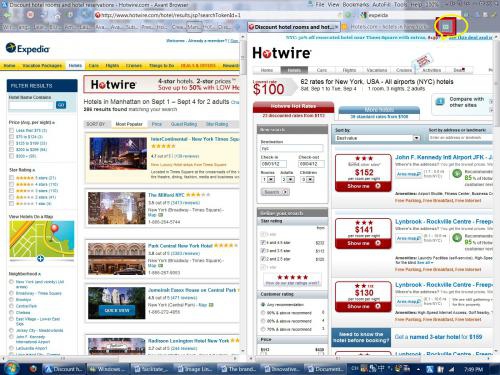Toggle the 4 and 4.5 star Hotwire checkbox
This screenshot has width=500, height=375.
[263, 242]
